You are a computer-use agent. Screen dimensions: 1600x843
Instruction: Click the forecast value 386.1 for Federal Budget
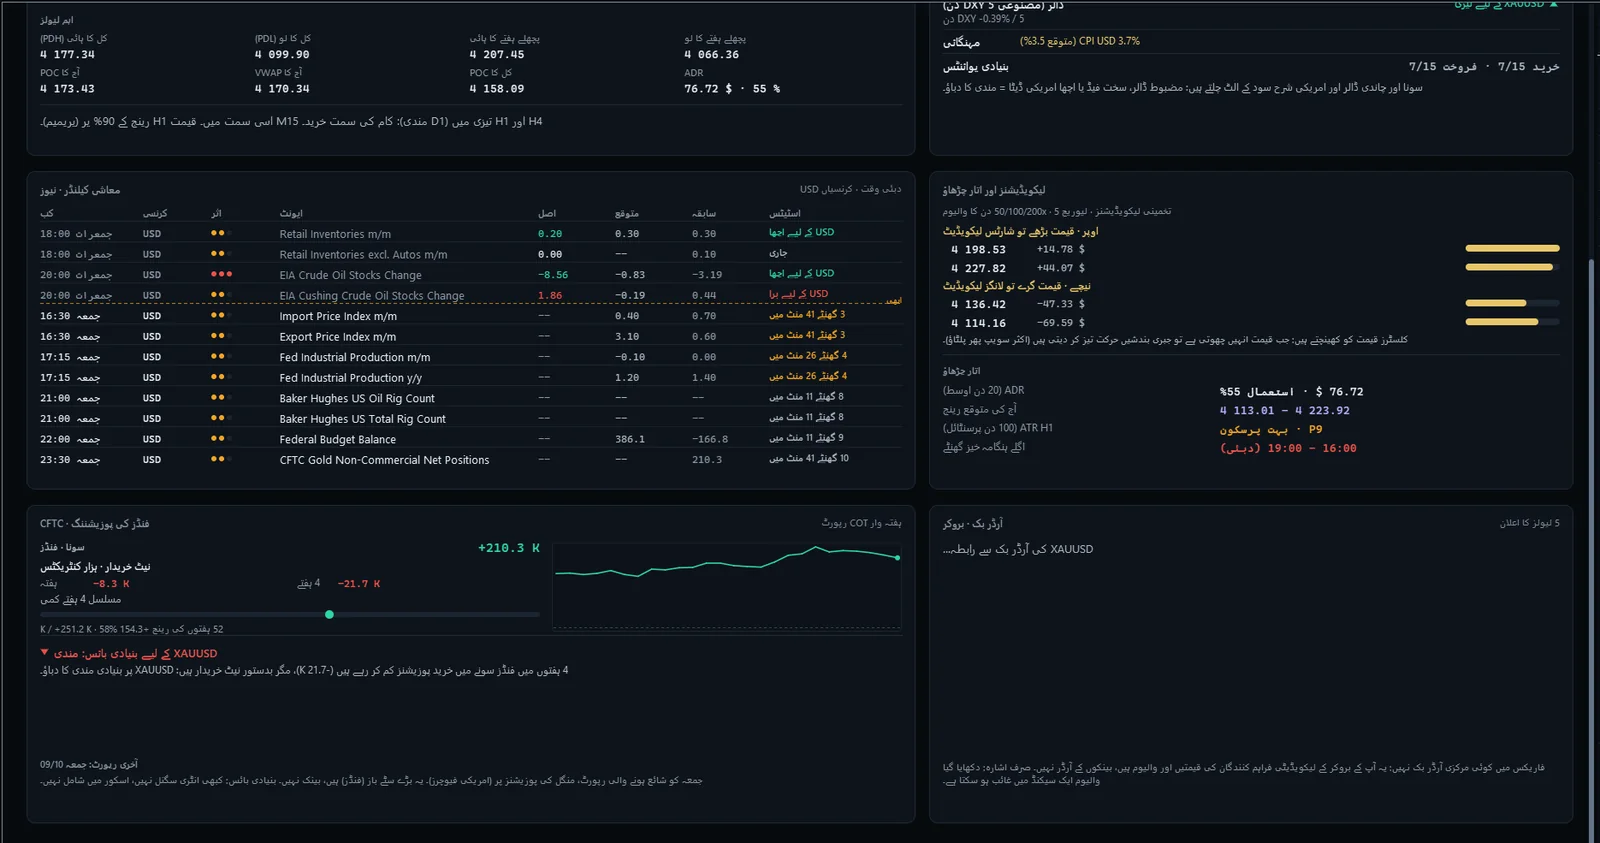point(630,439)
